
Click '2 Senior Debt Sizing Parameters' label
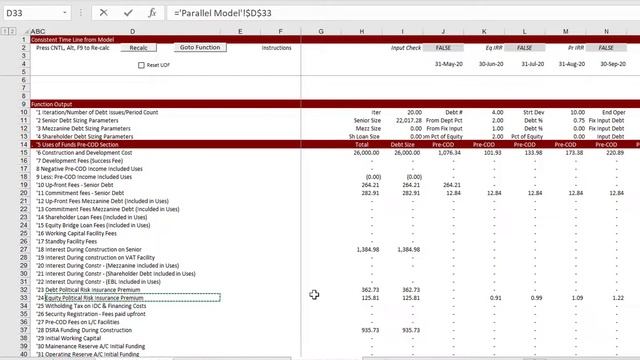pyautogui.click(x=77, y=120)
